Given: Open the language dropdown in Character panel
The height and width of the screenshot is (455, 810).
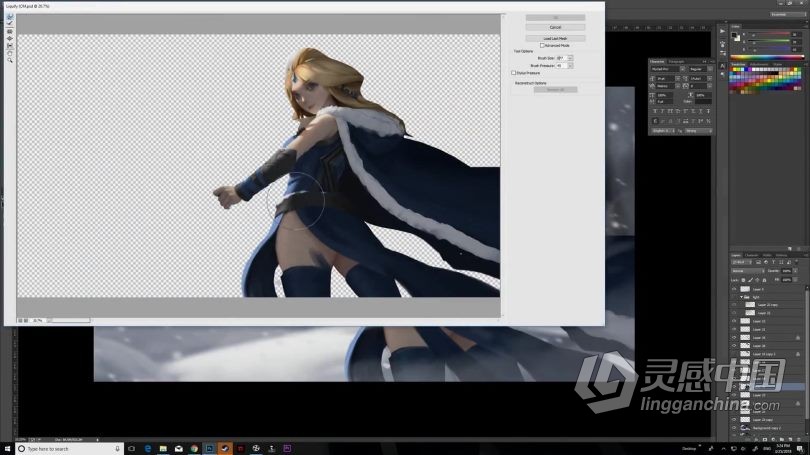Looking at the screenshot, I should [x=663, y=131].
